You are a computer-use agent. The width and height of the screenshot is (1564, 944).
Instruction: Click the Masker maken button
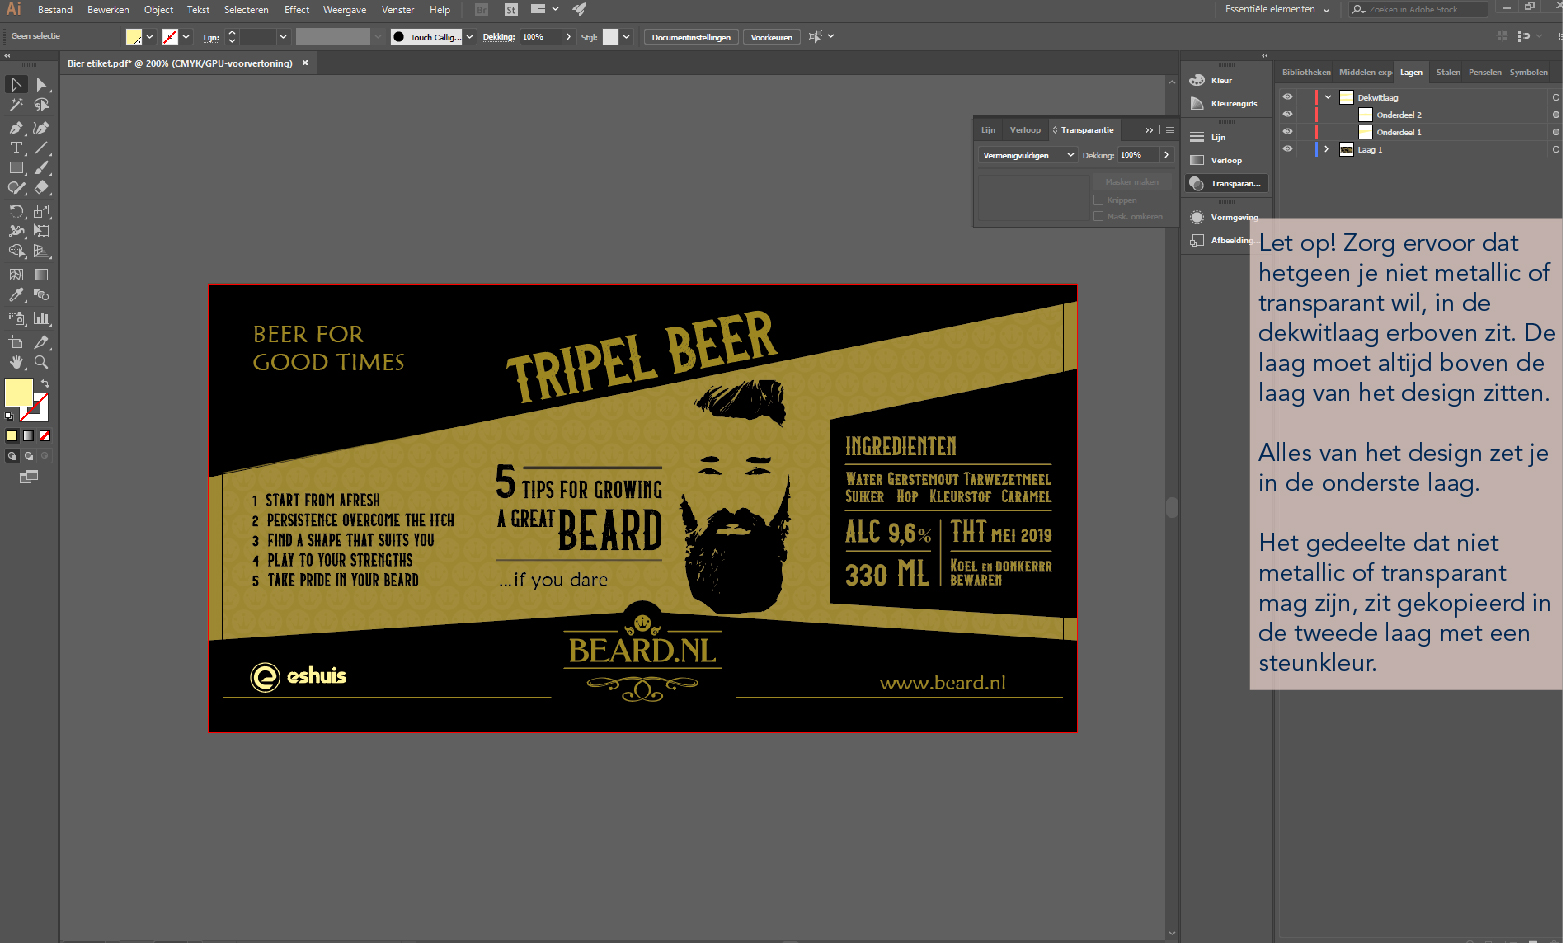(1132, 182)
